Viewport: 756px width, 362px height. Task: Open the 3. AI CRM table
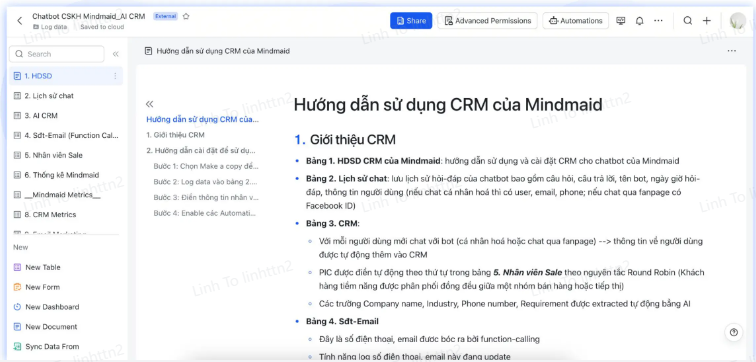coord(66,116)
